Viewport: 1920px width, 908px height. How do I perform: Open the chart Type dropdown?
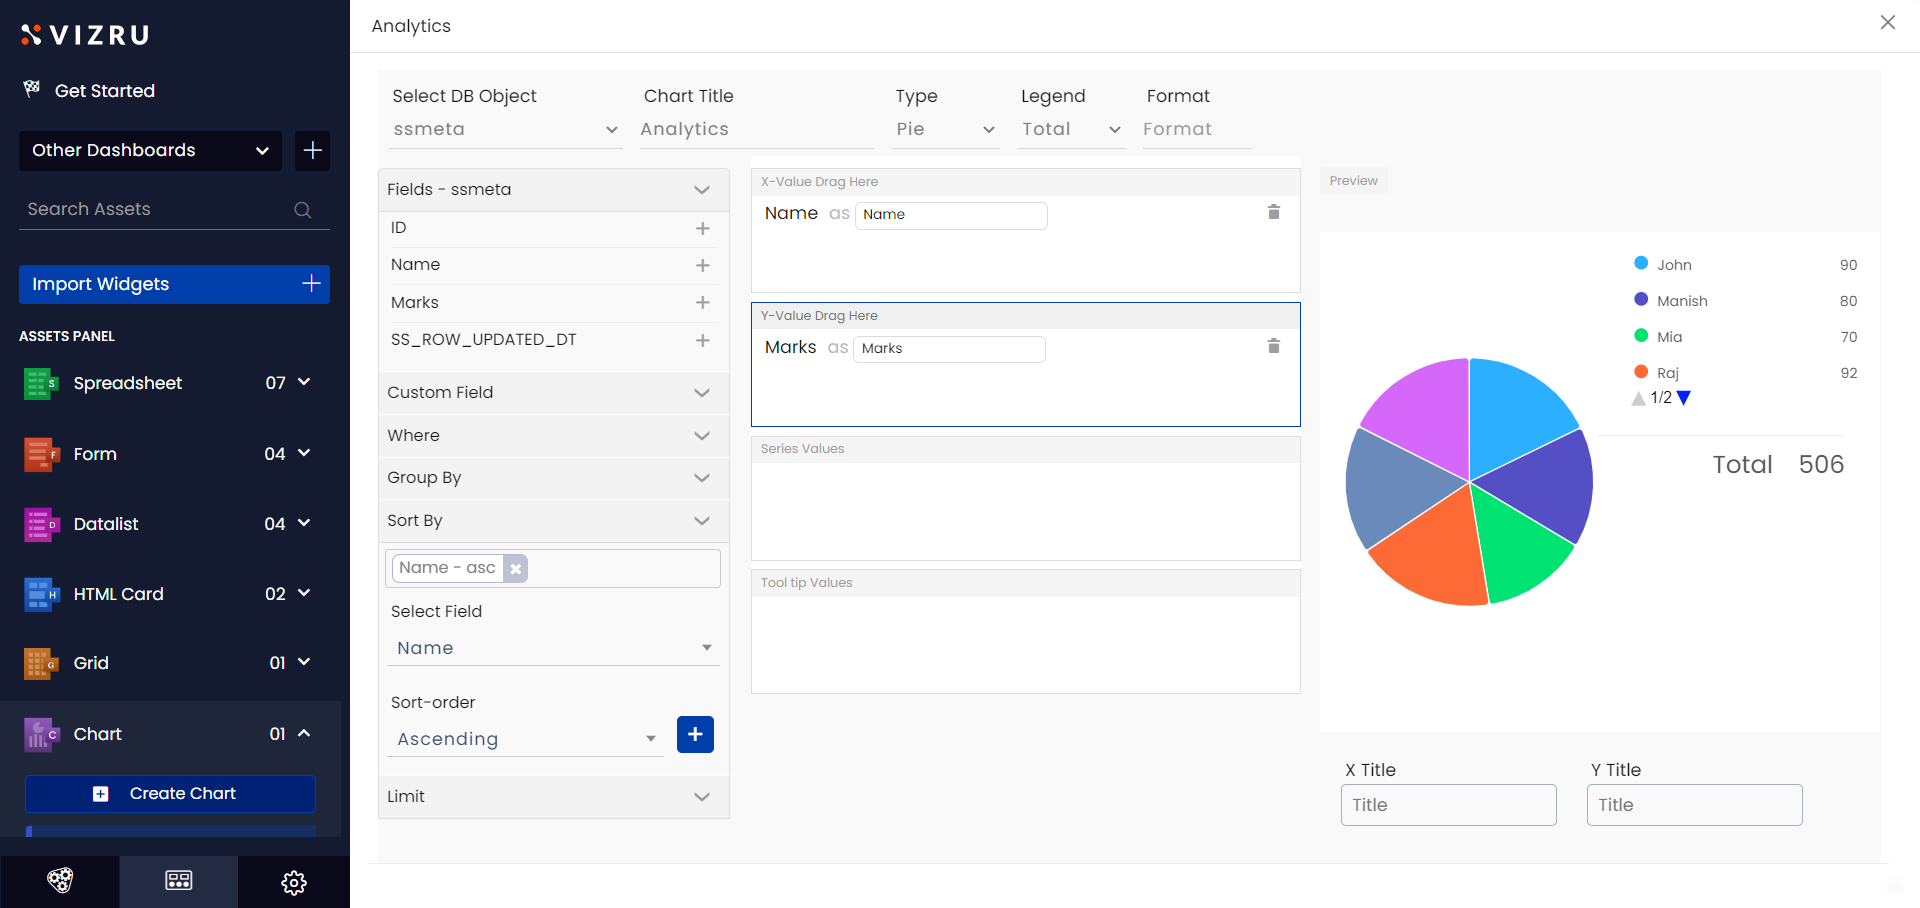tap(944, 130)
